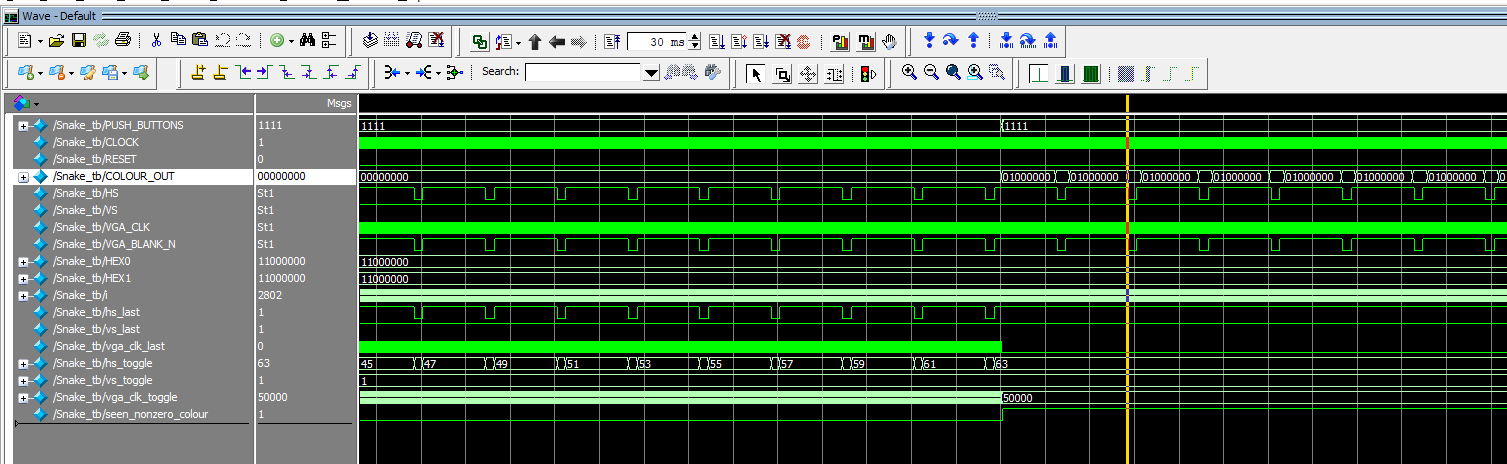The width and height of the screenshot is (1507, 464).
Task: Find the previous rising edge icon
Action: point(330,72)
